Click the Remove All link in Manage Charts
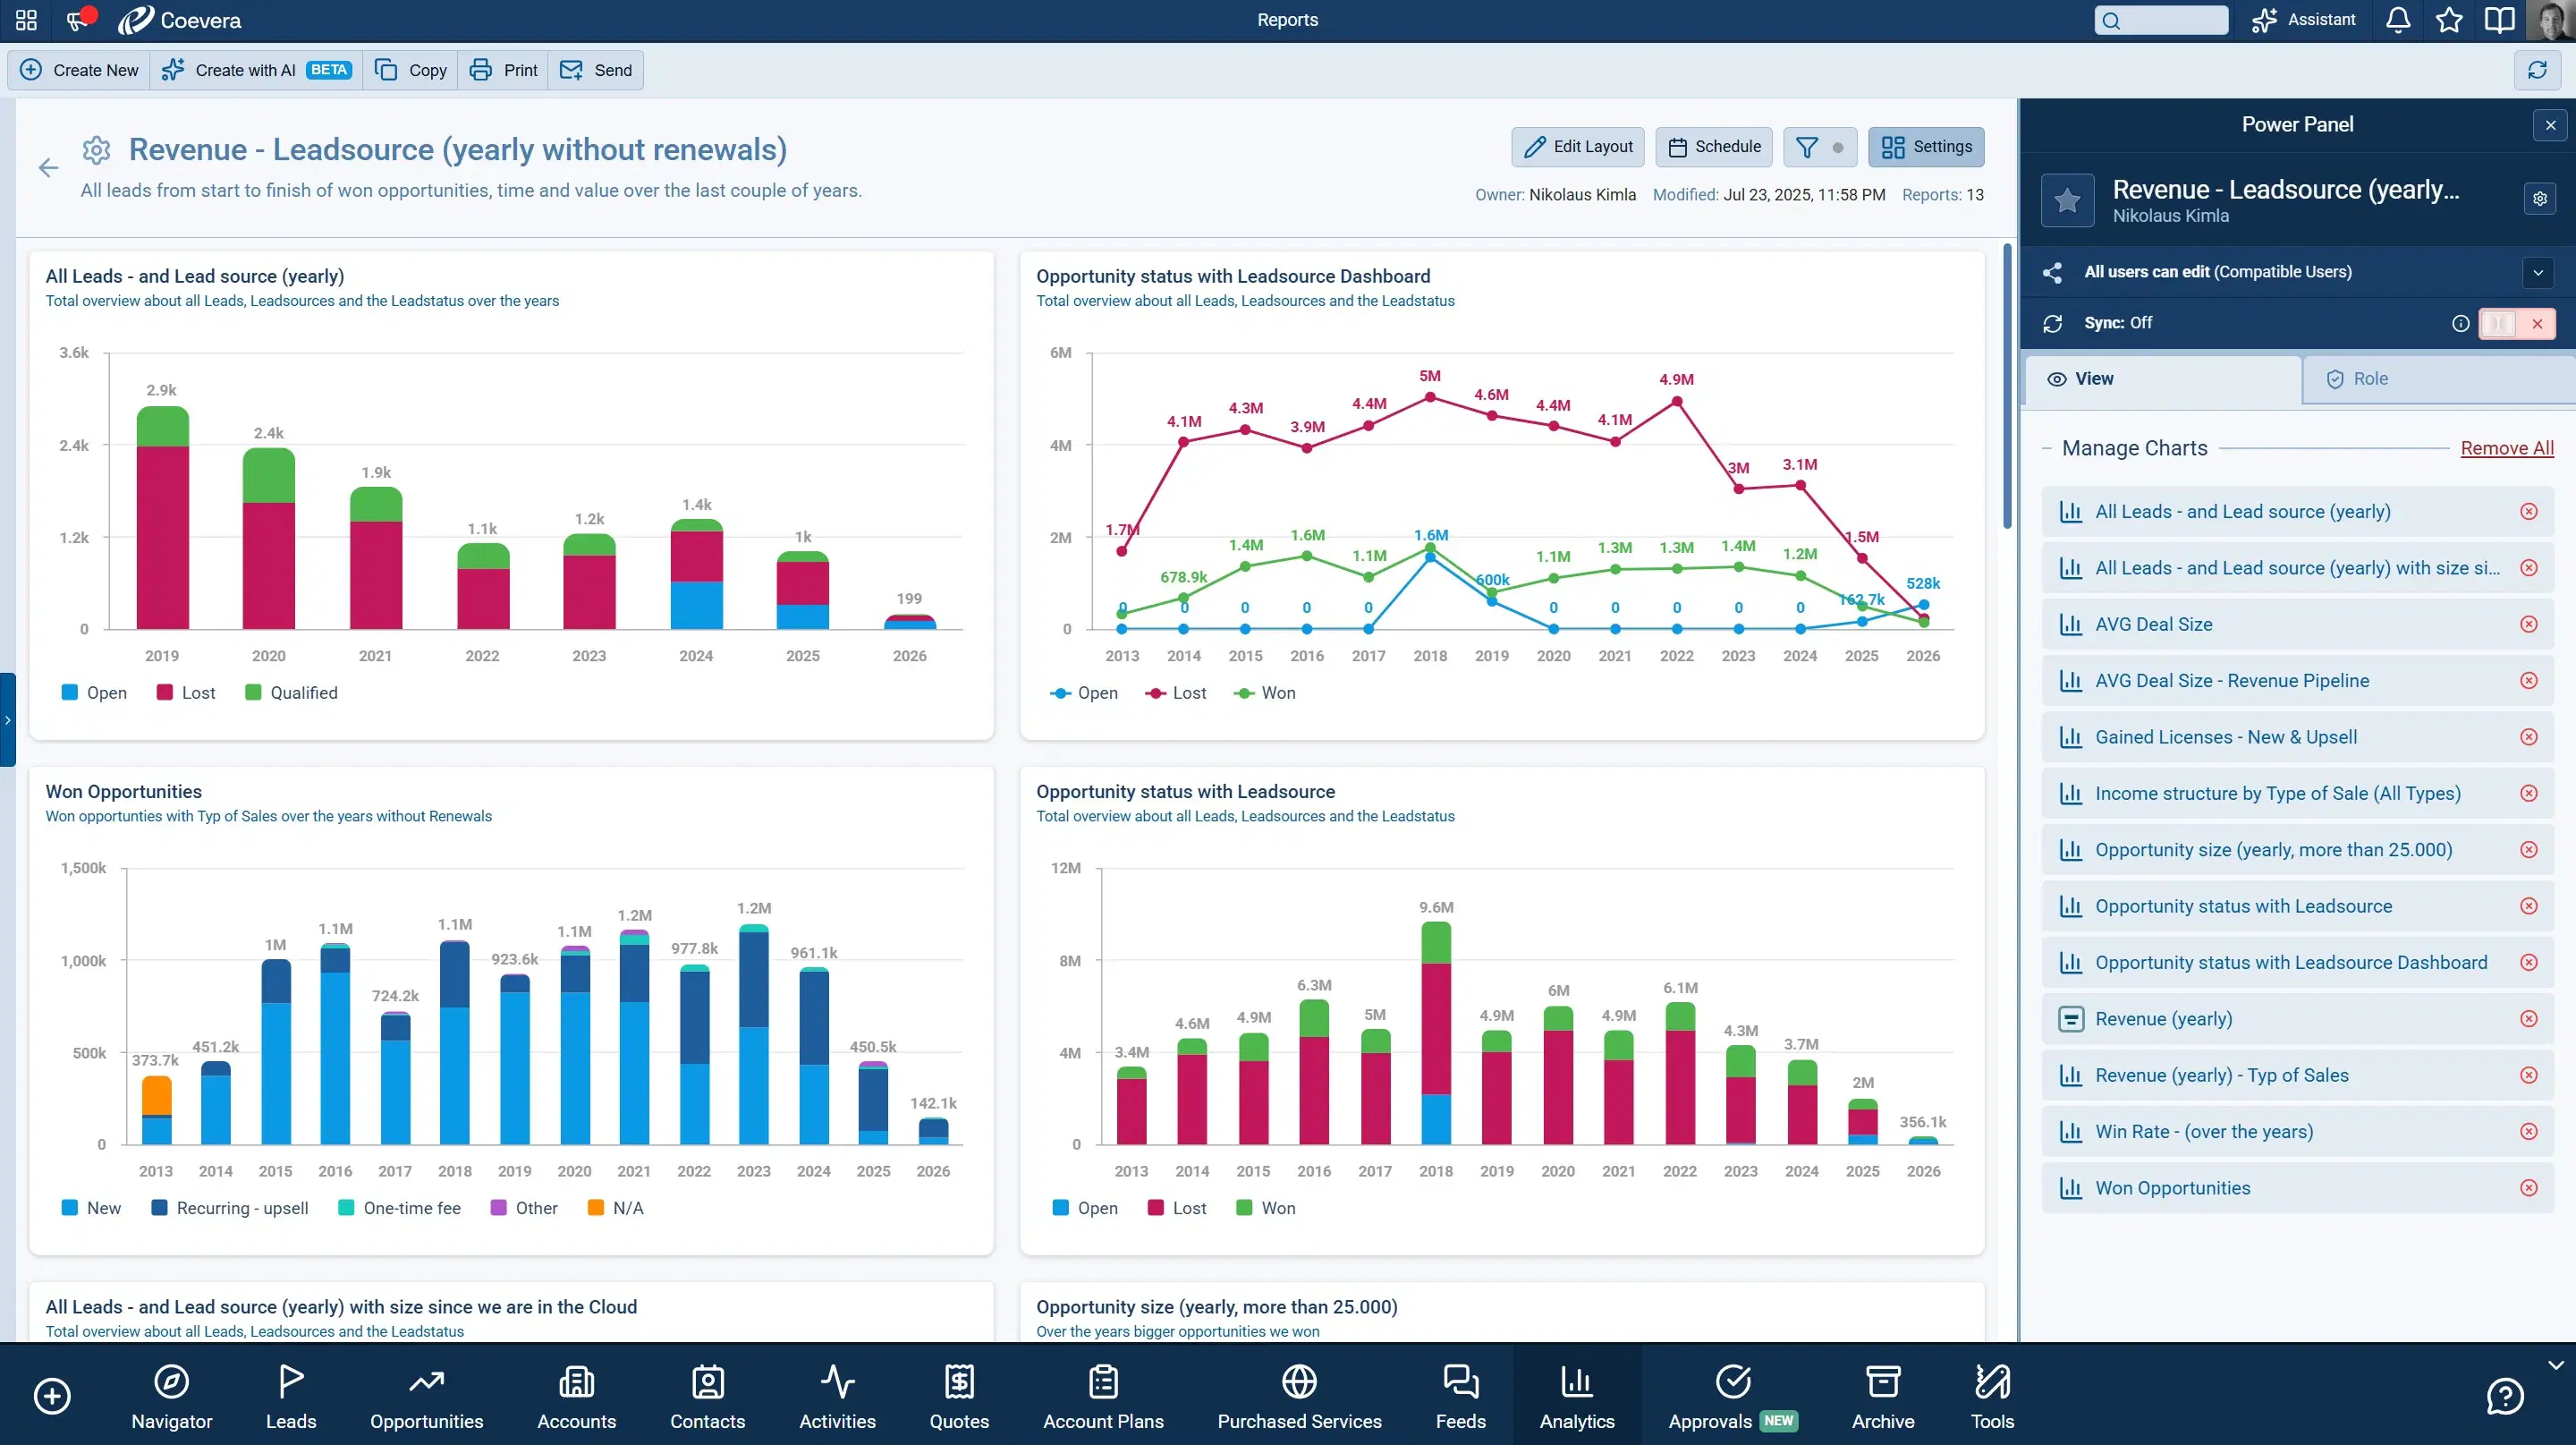The height and width of the screenshot is (1445, 2576). tap(2507, 448)
